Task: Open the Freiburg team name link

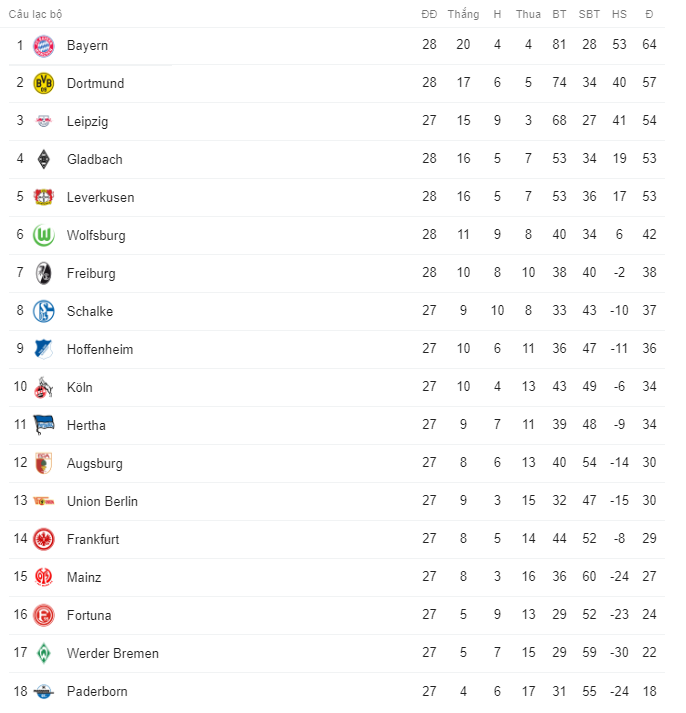Action: coord(91,273)
